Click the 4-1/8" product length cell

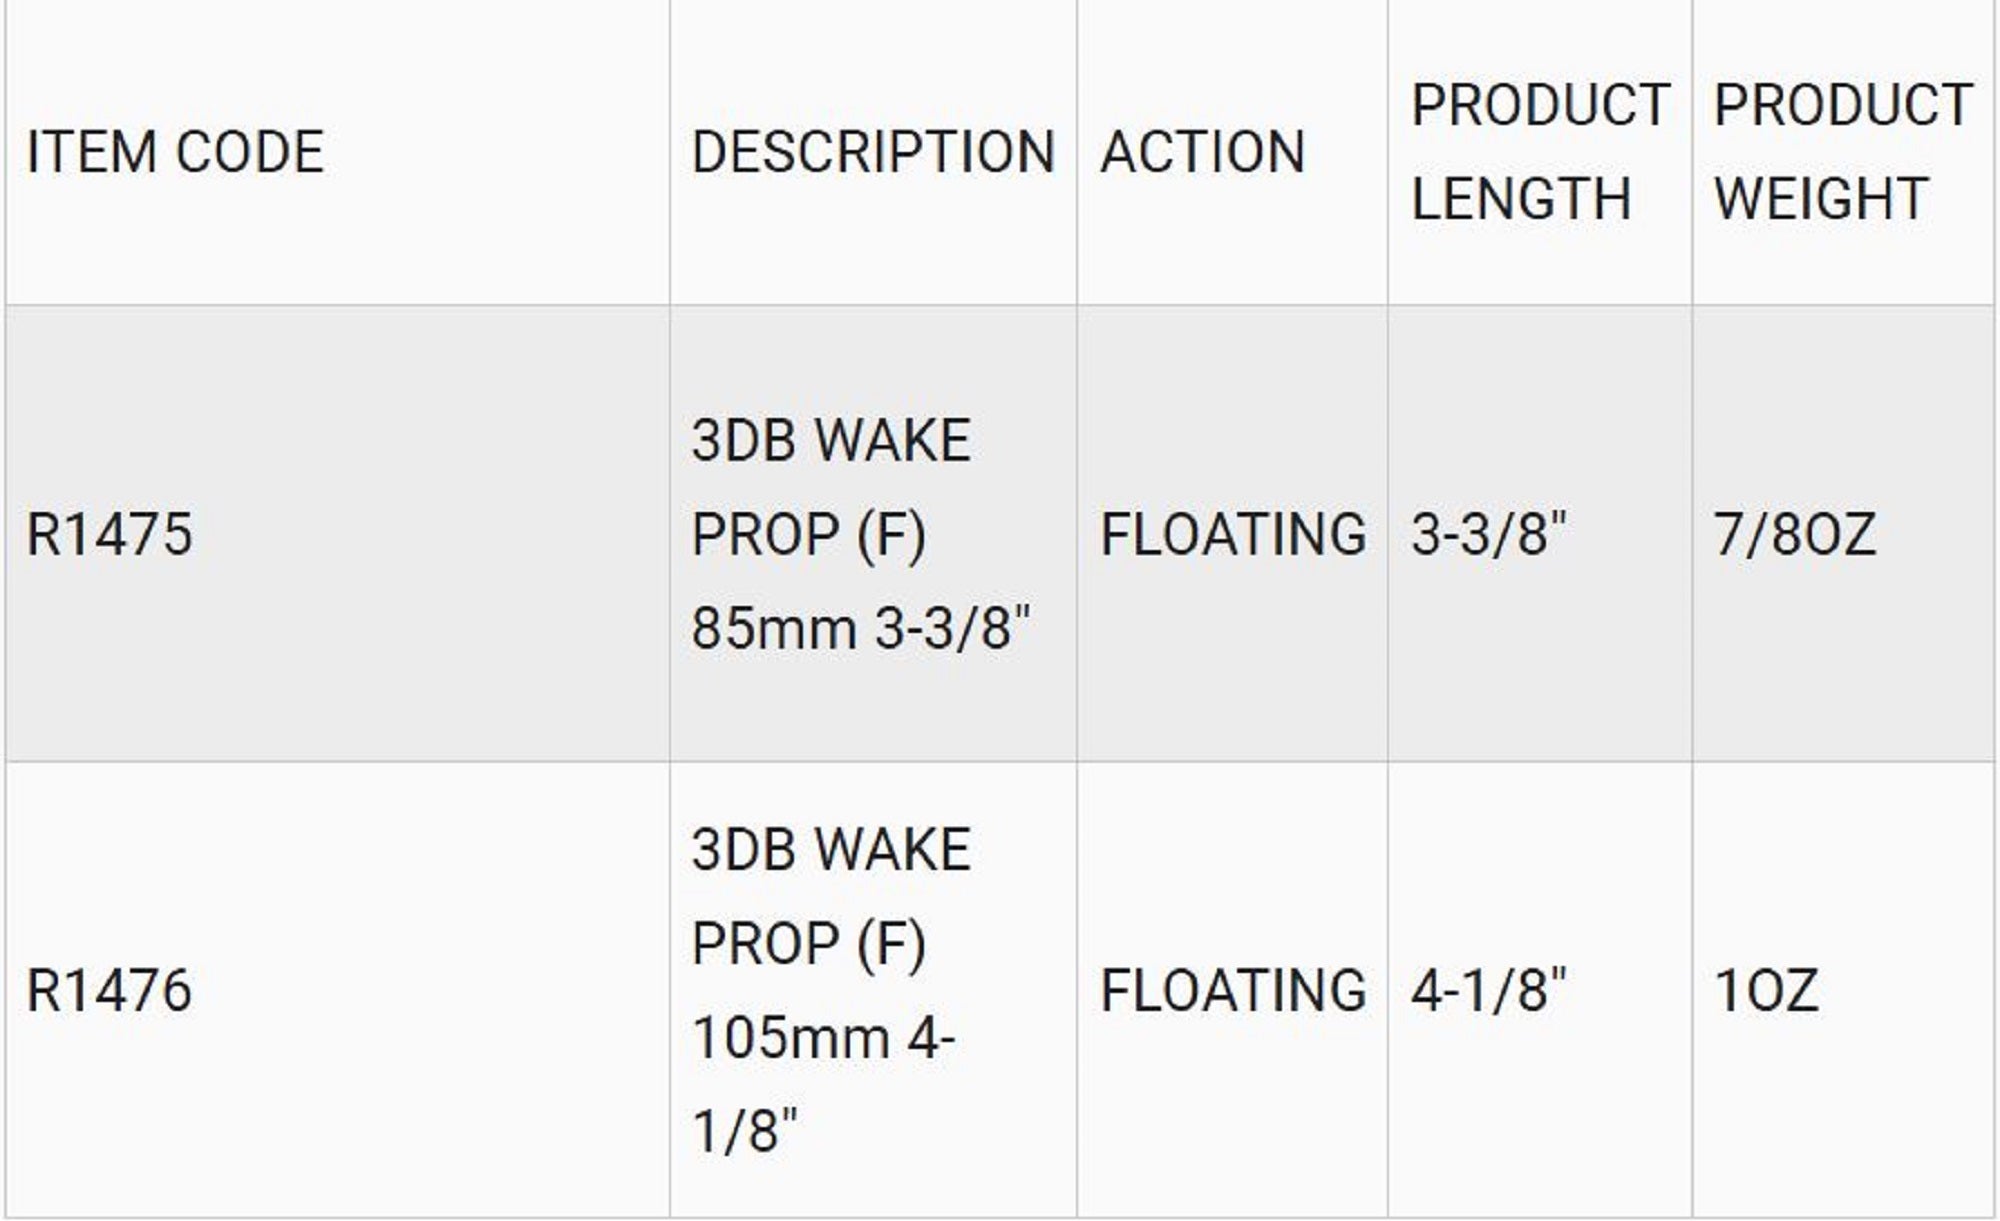point(1488,991)
